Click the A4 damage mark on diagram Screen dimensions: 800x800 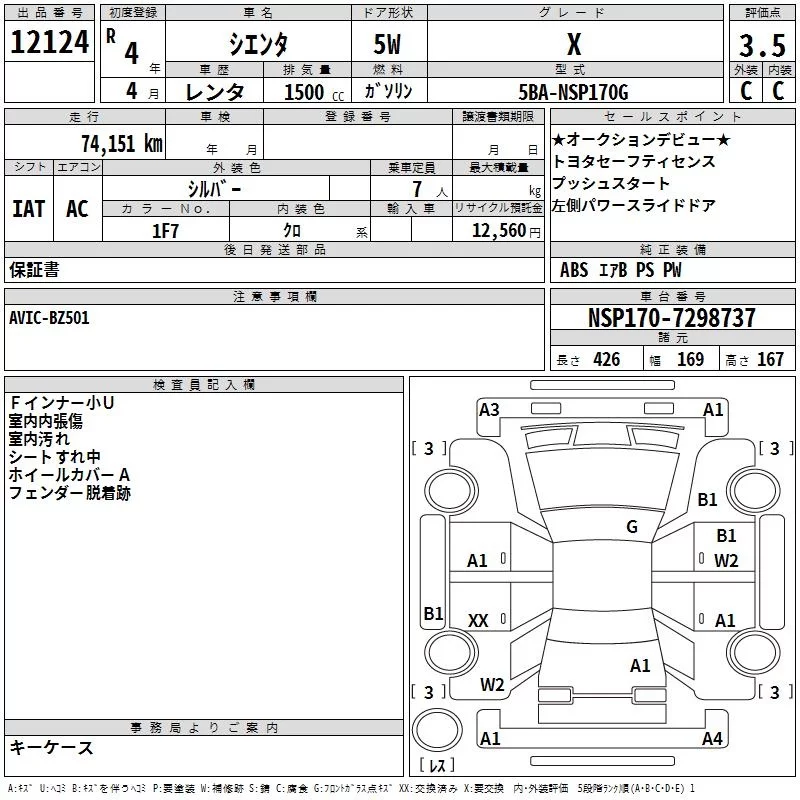(x=712, y=739)
